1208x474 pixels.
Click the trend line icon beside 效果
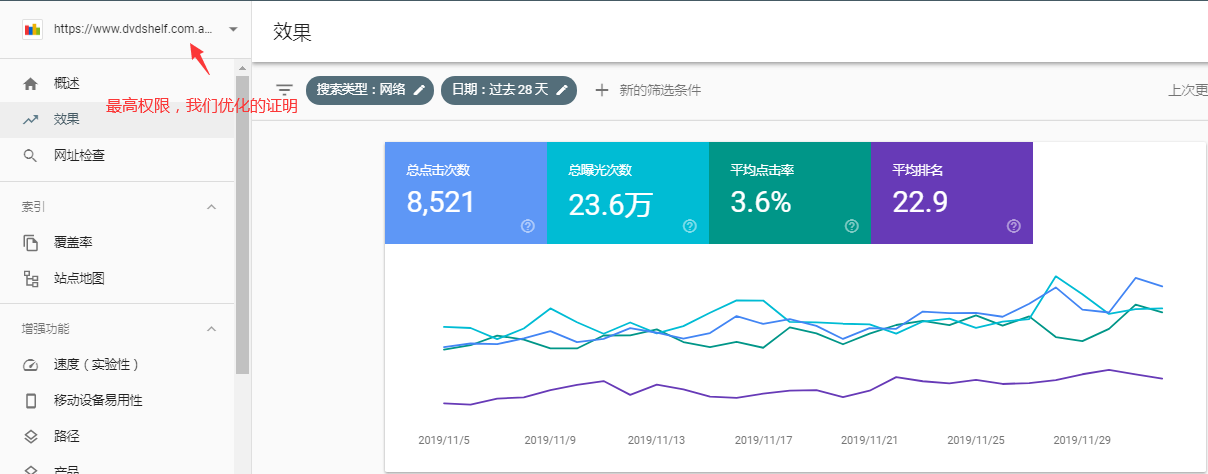31,119
